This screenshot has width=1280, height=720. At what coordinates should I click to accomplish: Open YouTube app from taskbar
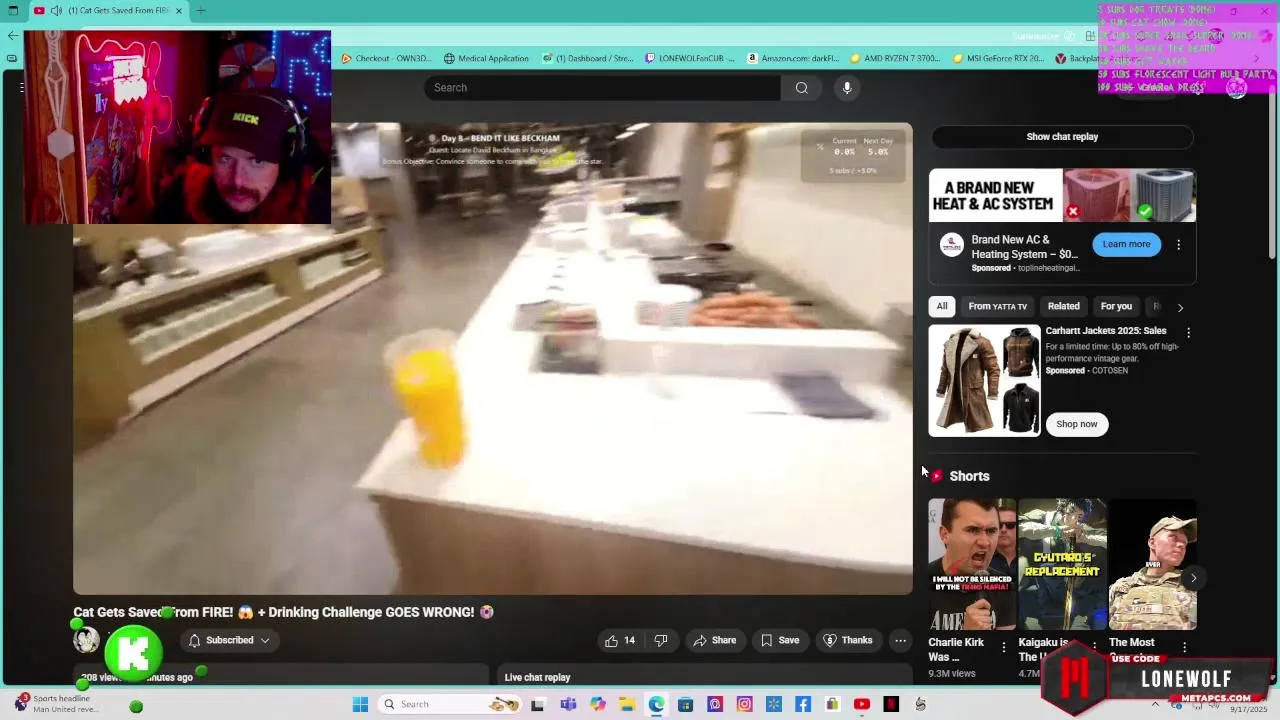click(862, 704)
